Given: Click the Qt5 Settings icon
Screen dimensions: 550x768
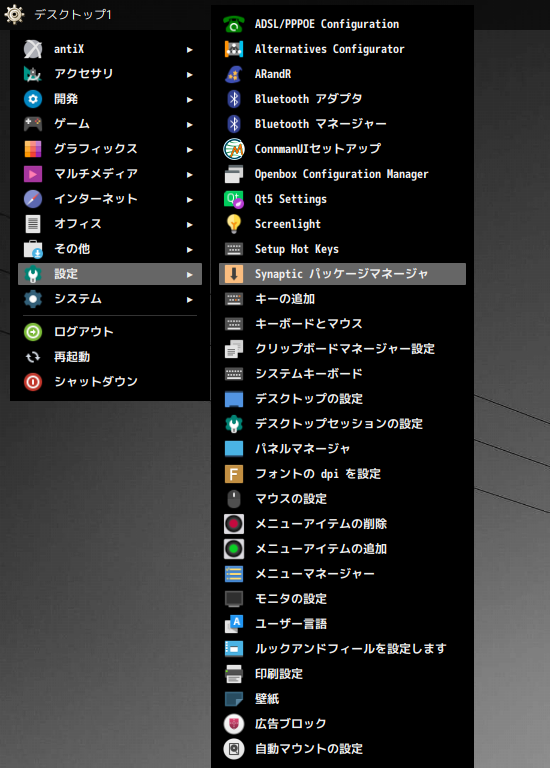Looking at the screenshot, I should click(234, 199).
